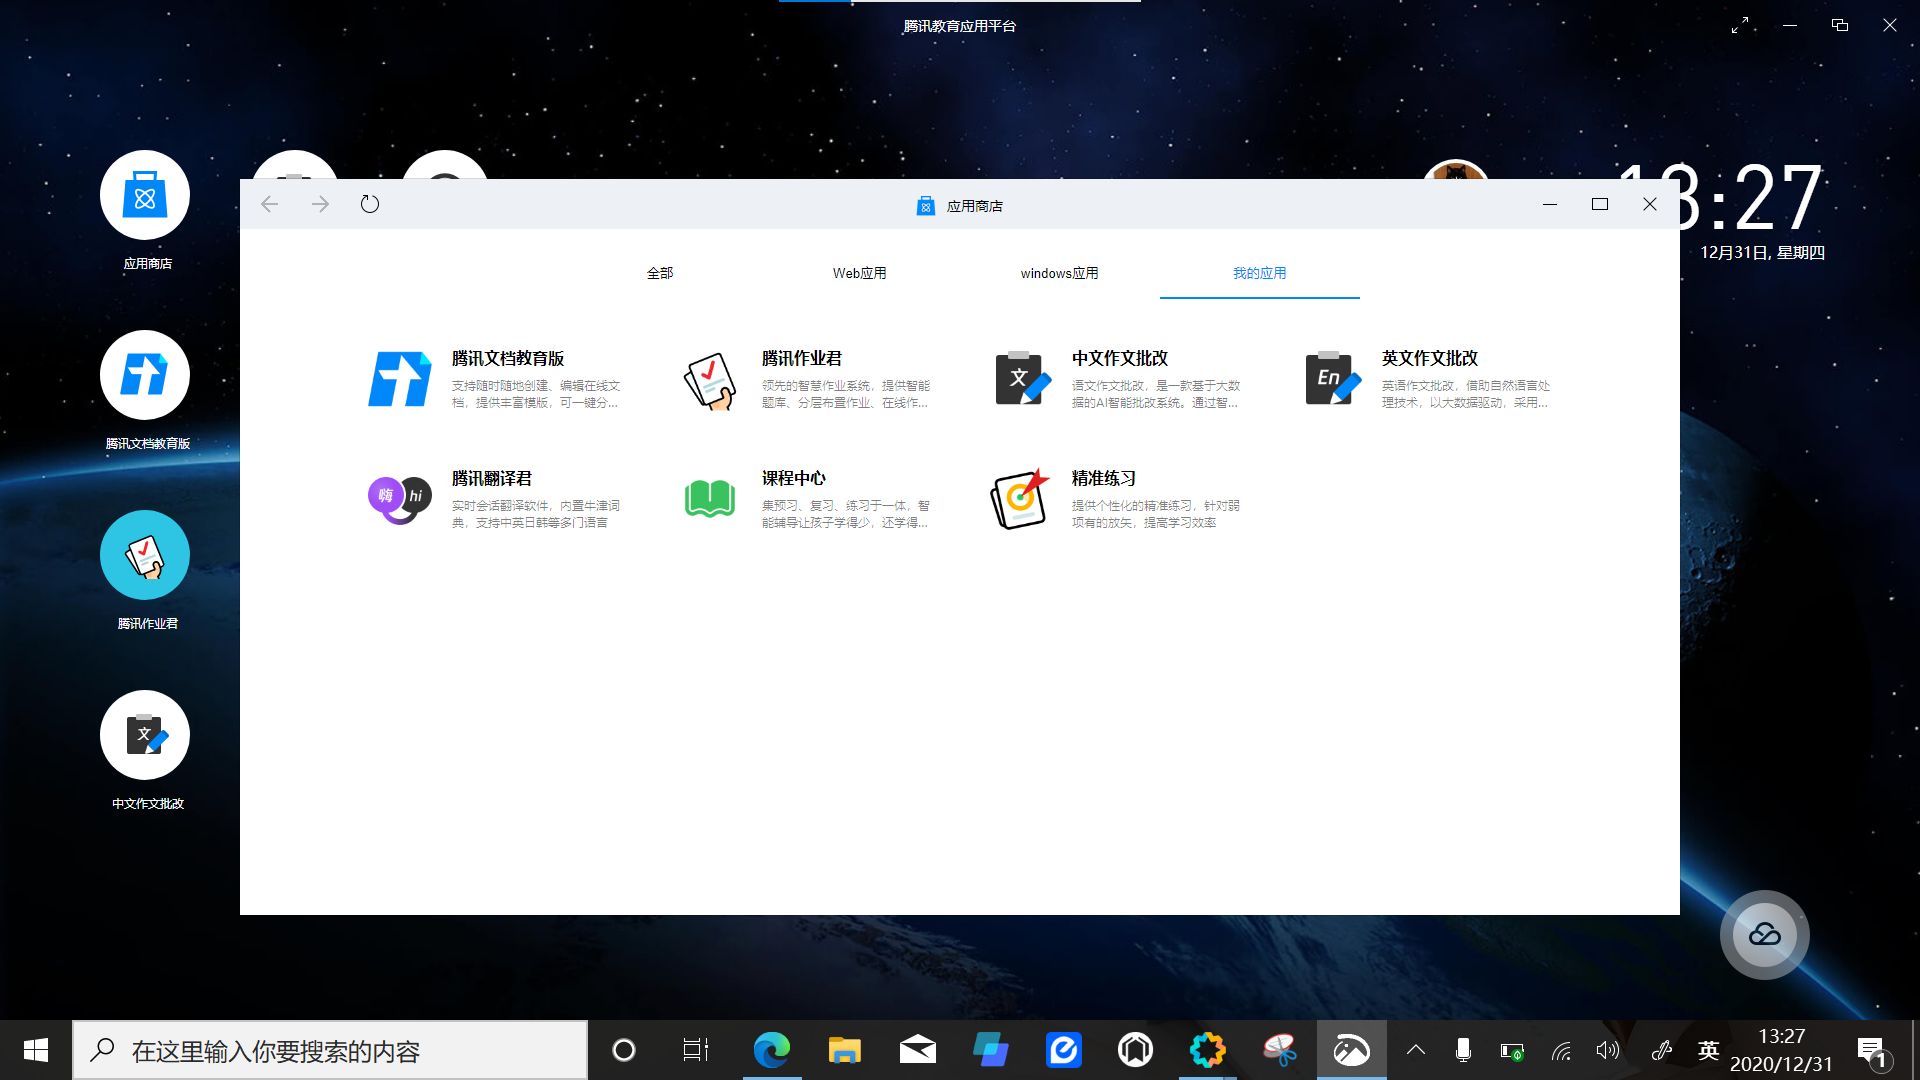The height and width of the screenshot is (1080, 1920).
Task: Click 中文作文批改 title text
Action: tap(1120, 358)
